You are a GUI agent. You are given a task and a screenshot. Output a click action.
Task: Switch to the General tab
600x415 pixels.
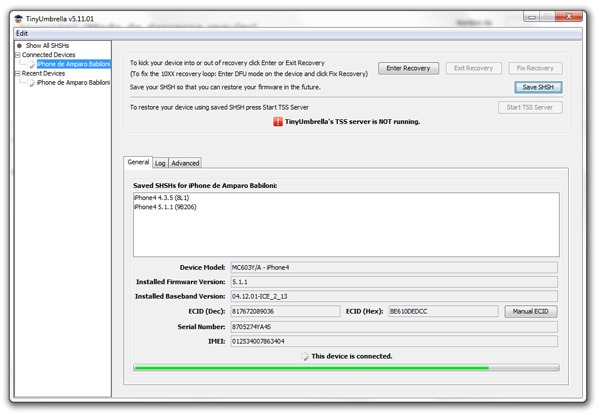pyautogui.click(x=138, y=162)
